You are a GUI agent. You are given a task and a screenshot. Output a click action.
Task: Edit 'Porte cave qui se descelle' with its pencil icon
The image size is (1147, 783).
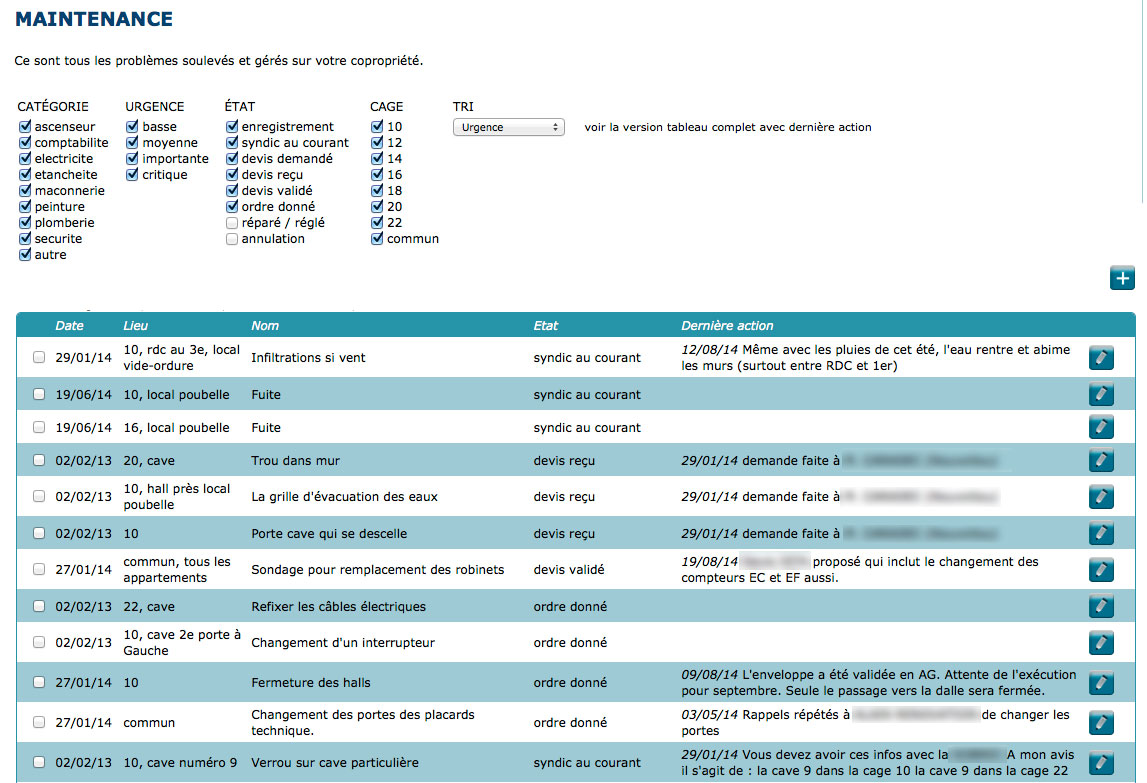[x=1101, y=533]
